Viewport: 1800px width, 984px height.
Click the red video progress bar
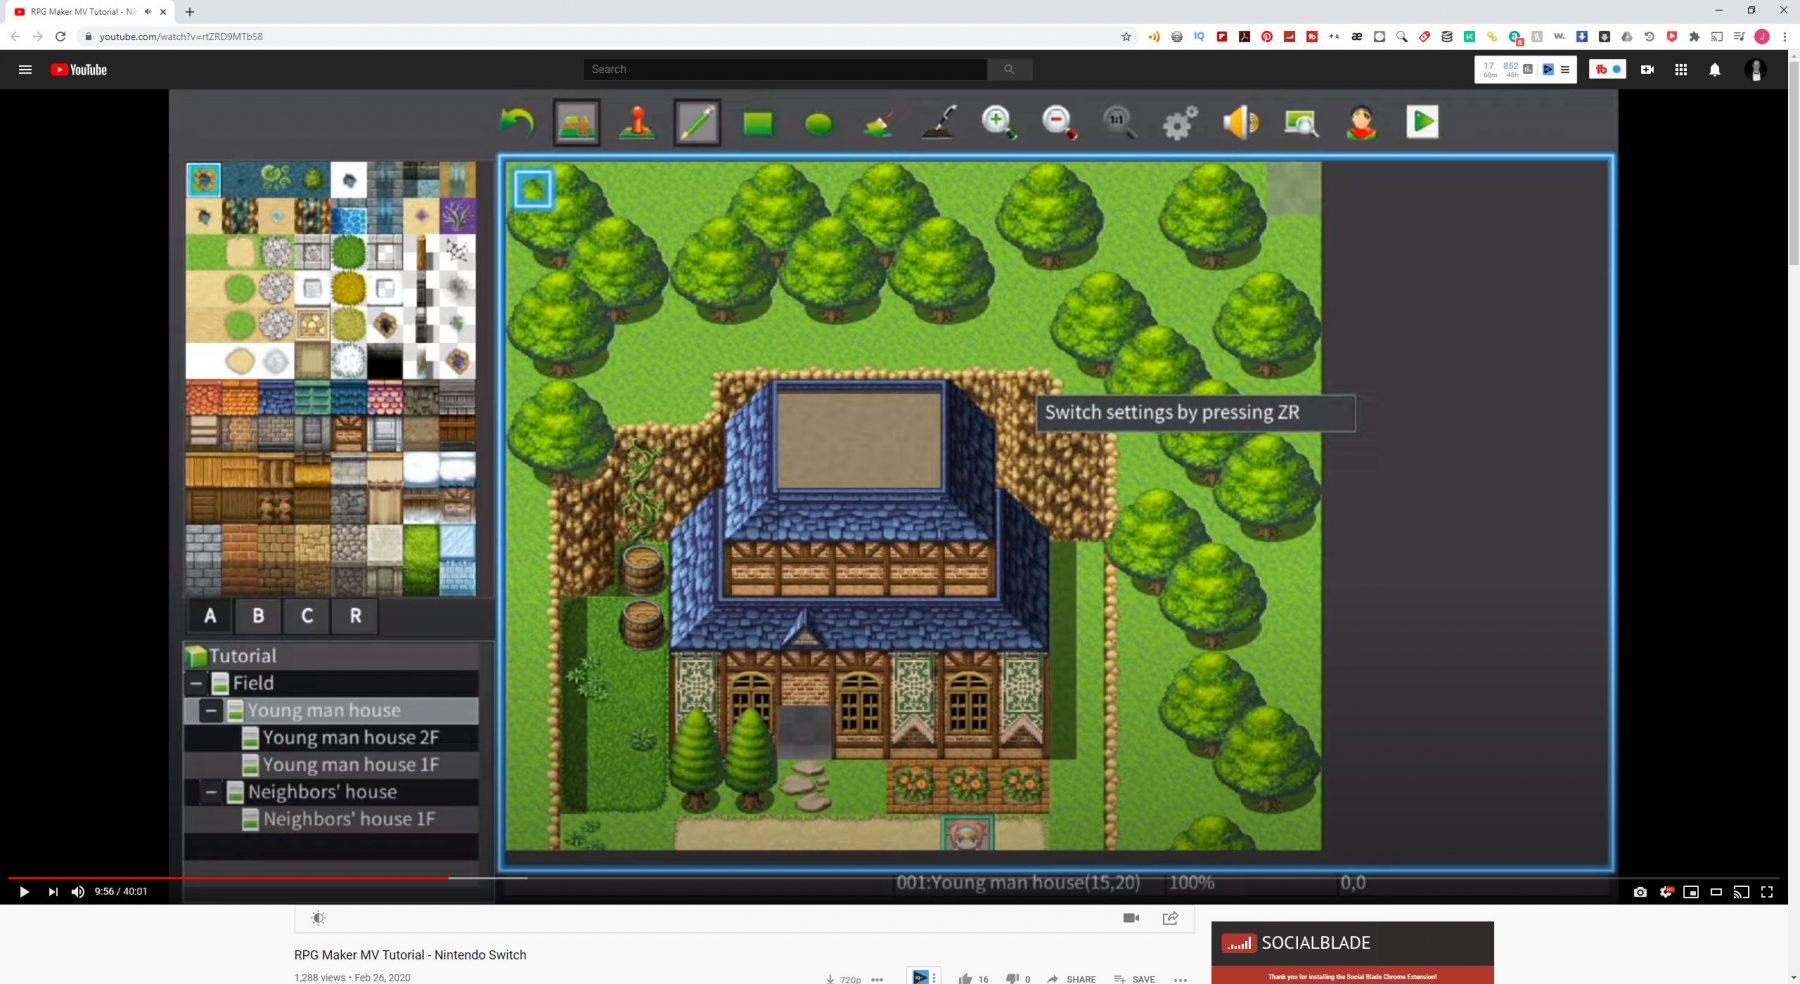point(229,878)
